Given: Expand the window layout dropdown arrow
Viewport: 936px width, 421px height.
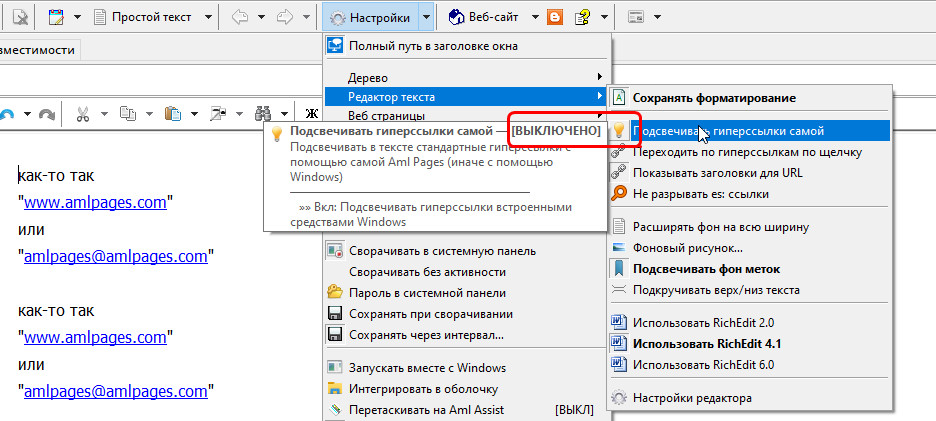Looking at the screenshot, I should [657, 17].
